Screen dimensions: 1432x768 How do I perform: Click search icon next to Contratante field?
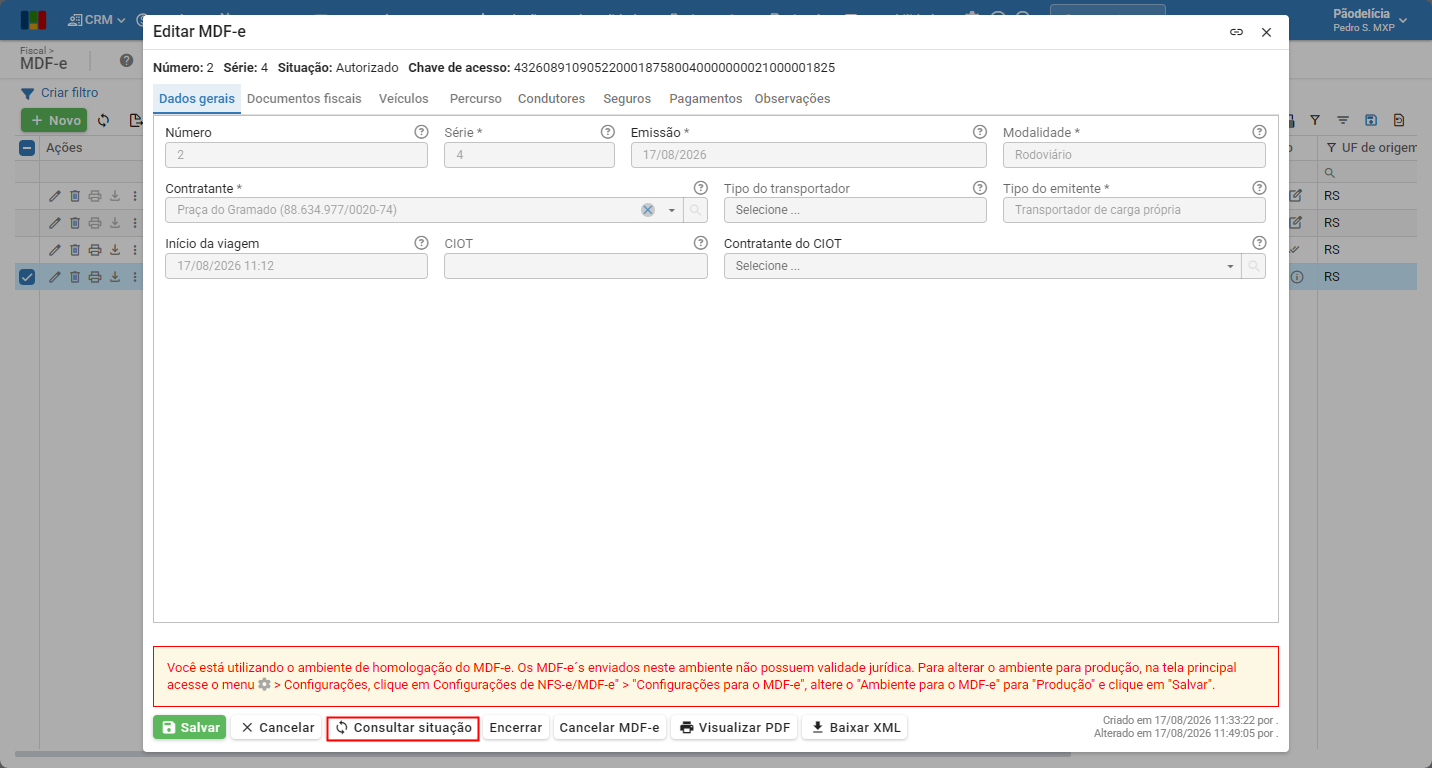[x=696, y=210]
